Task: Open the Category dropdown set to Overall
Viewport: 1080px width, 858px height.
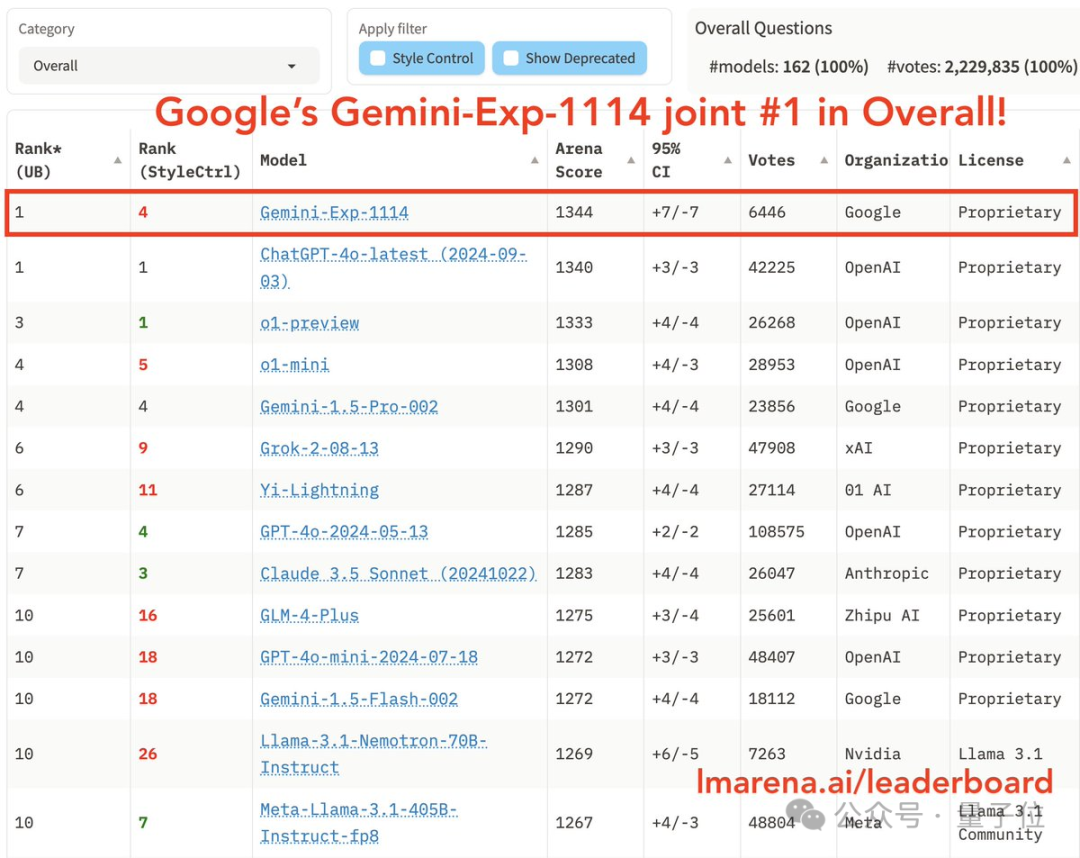Action: pos(168,66)
